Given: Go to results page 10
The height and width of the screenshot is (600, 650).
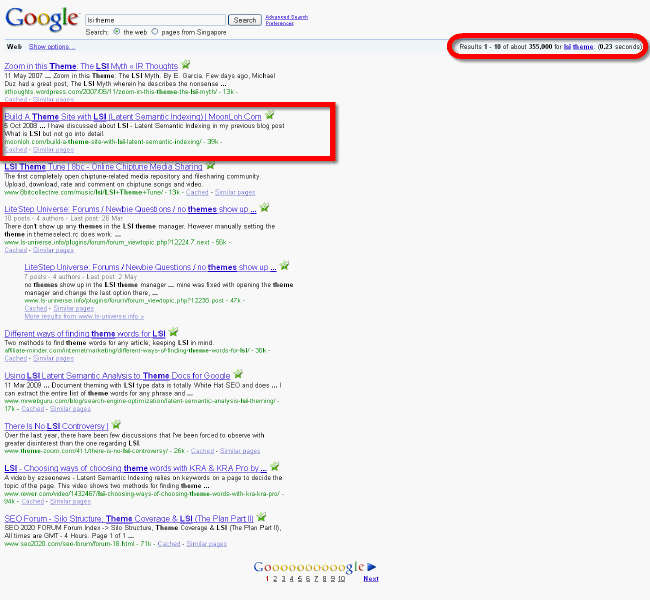Looking at the screenshot, I should tap(341, 579).
